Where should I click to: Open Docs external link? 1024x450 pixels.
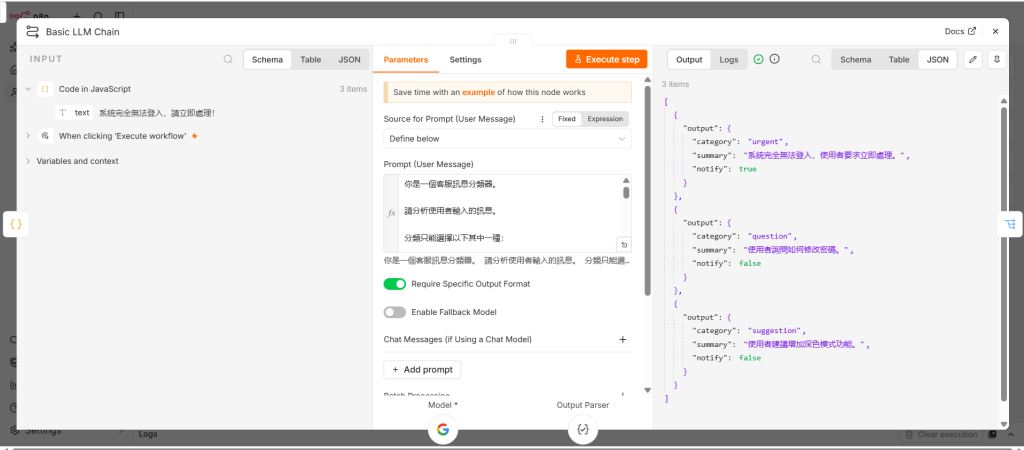click(x=961, y=31)
